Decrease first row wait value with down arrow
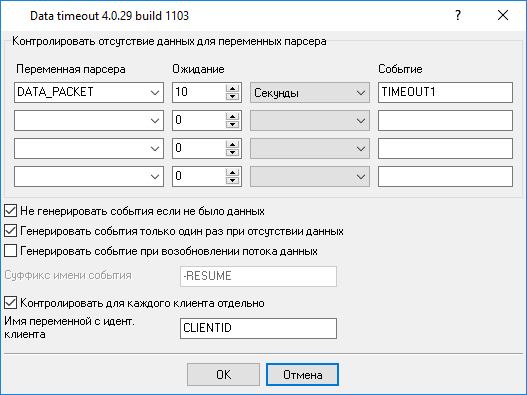Viewport: 527px width, 395px height. point(232,96)
